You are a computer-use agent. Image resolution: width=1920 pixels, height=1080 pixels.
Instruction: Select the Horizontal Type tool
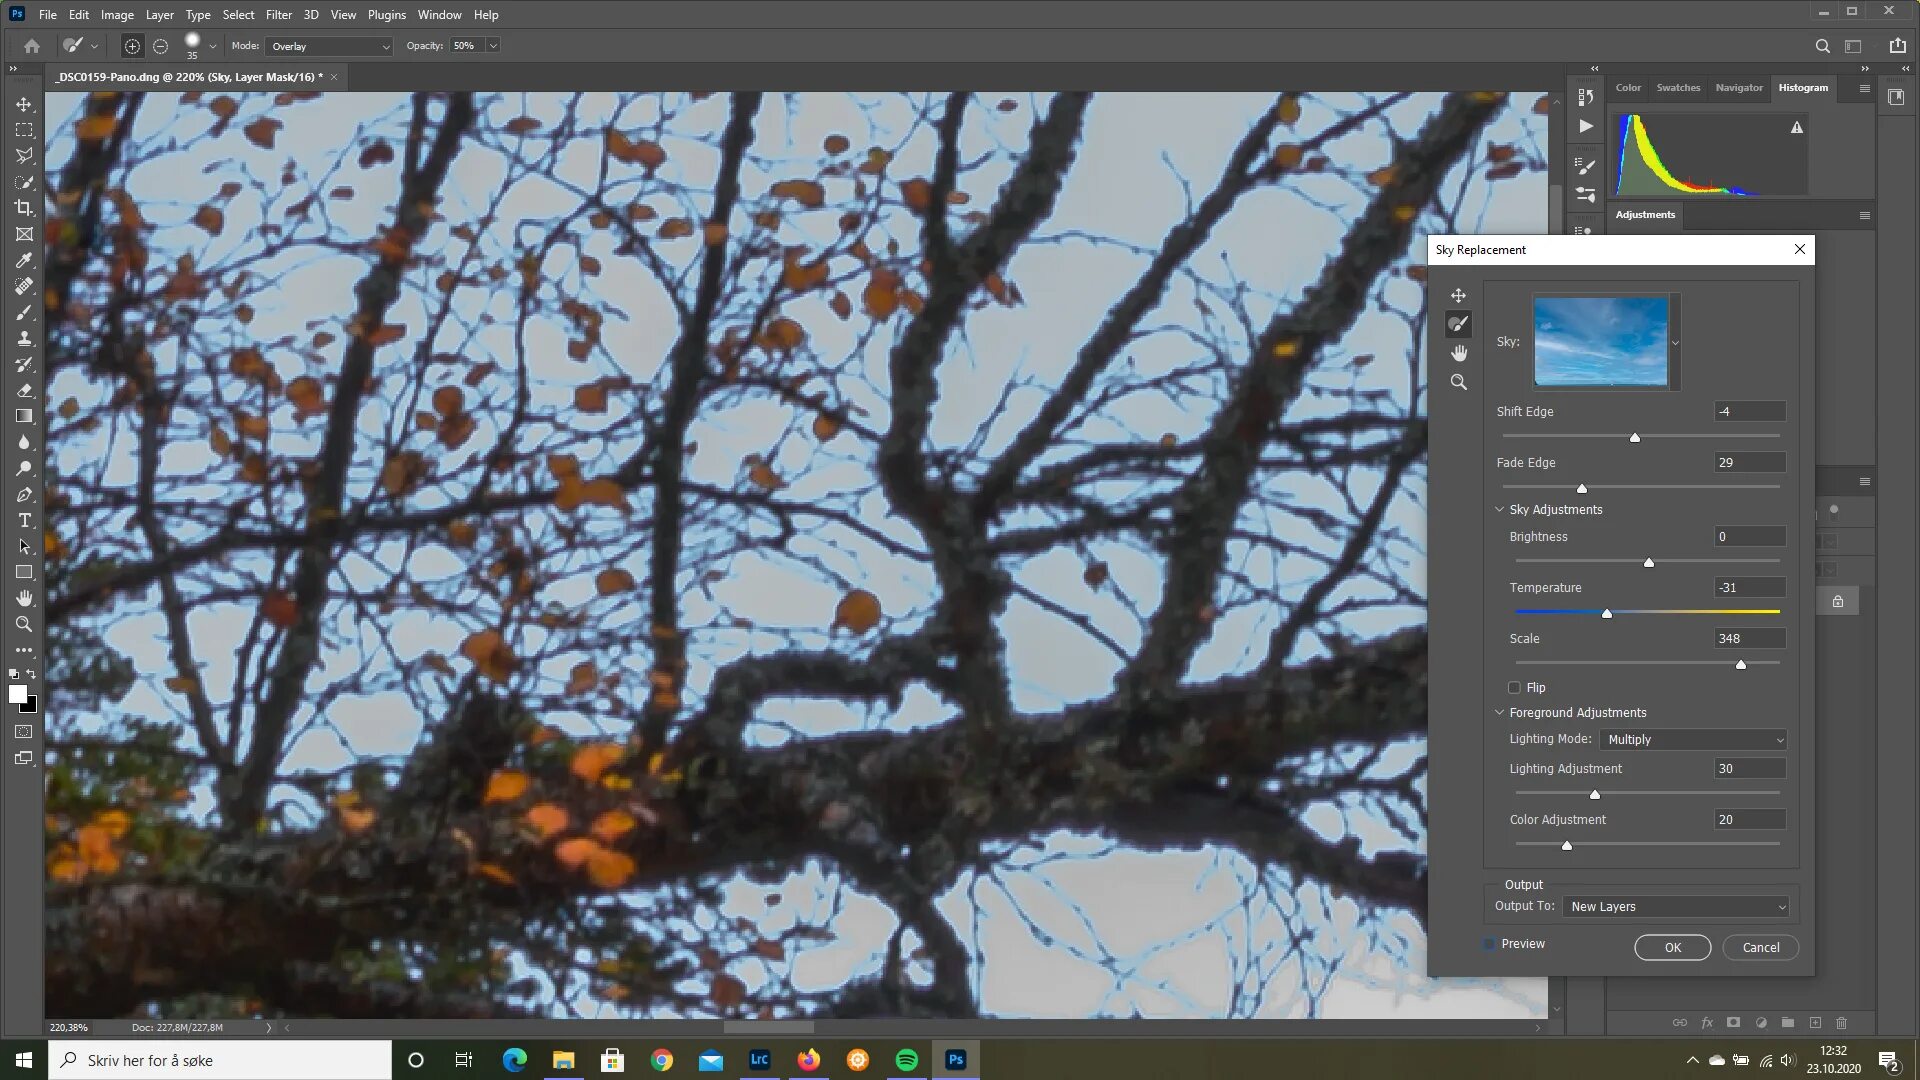tap(24, 521)
